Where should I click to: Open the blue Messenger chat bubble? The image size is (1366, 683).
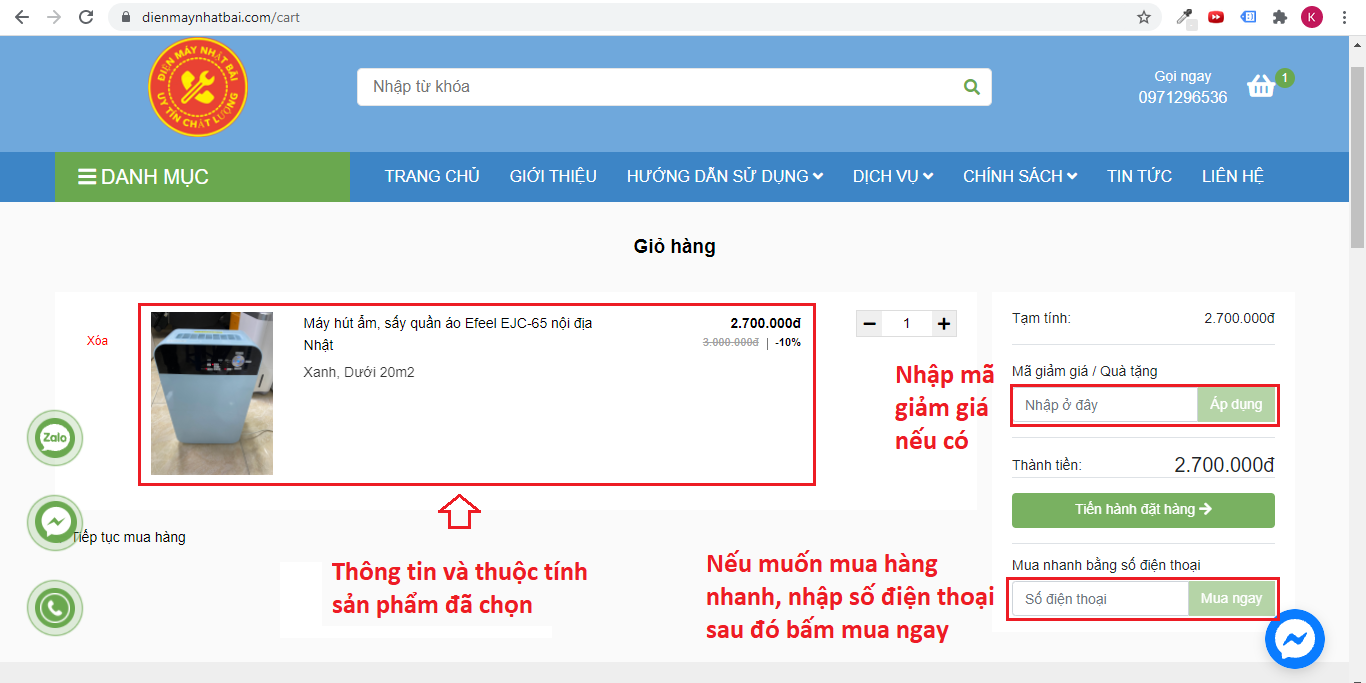pos(1294,638)
